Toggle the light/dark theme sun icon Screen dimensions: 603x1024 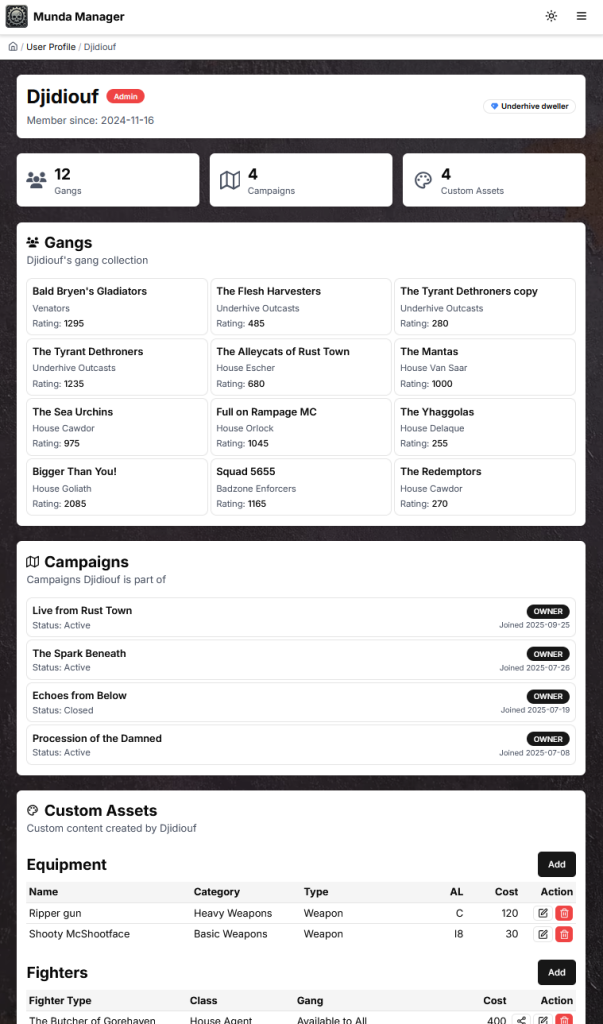click(x=551, y=16)
